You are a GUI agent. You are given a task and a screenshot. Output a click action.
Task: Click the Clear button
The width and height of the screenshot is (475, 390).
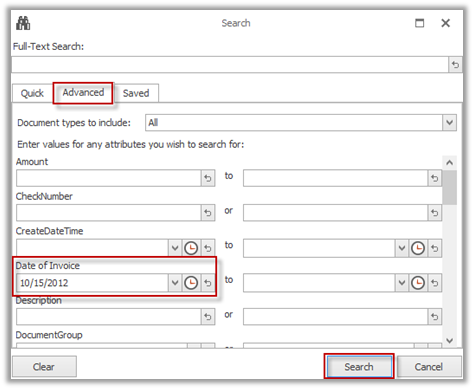coord(44,367)
